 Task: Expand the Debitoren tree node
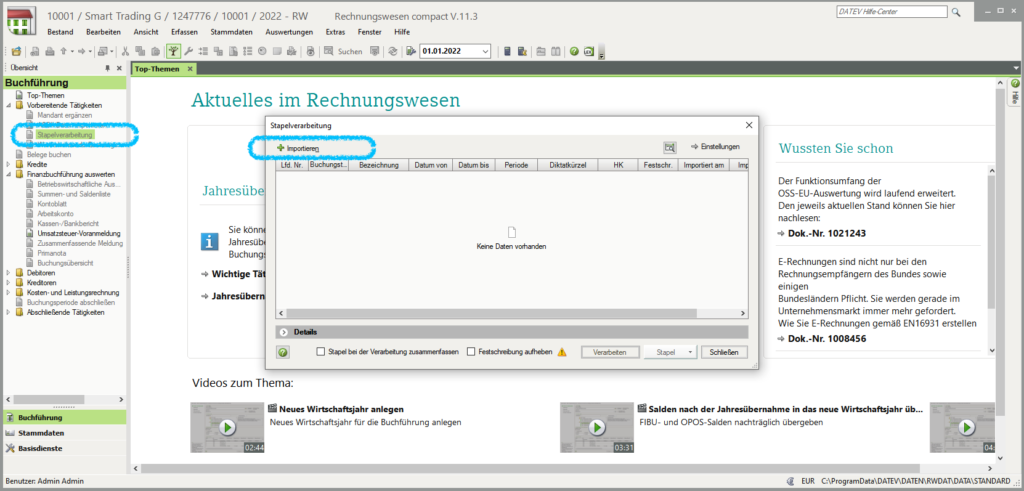pos(8,273)
